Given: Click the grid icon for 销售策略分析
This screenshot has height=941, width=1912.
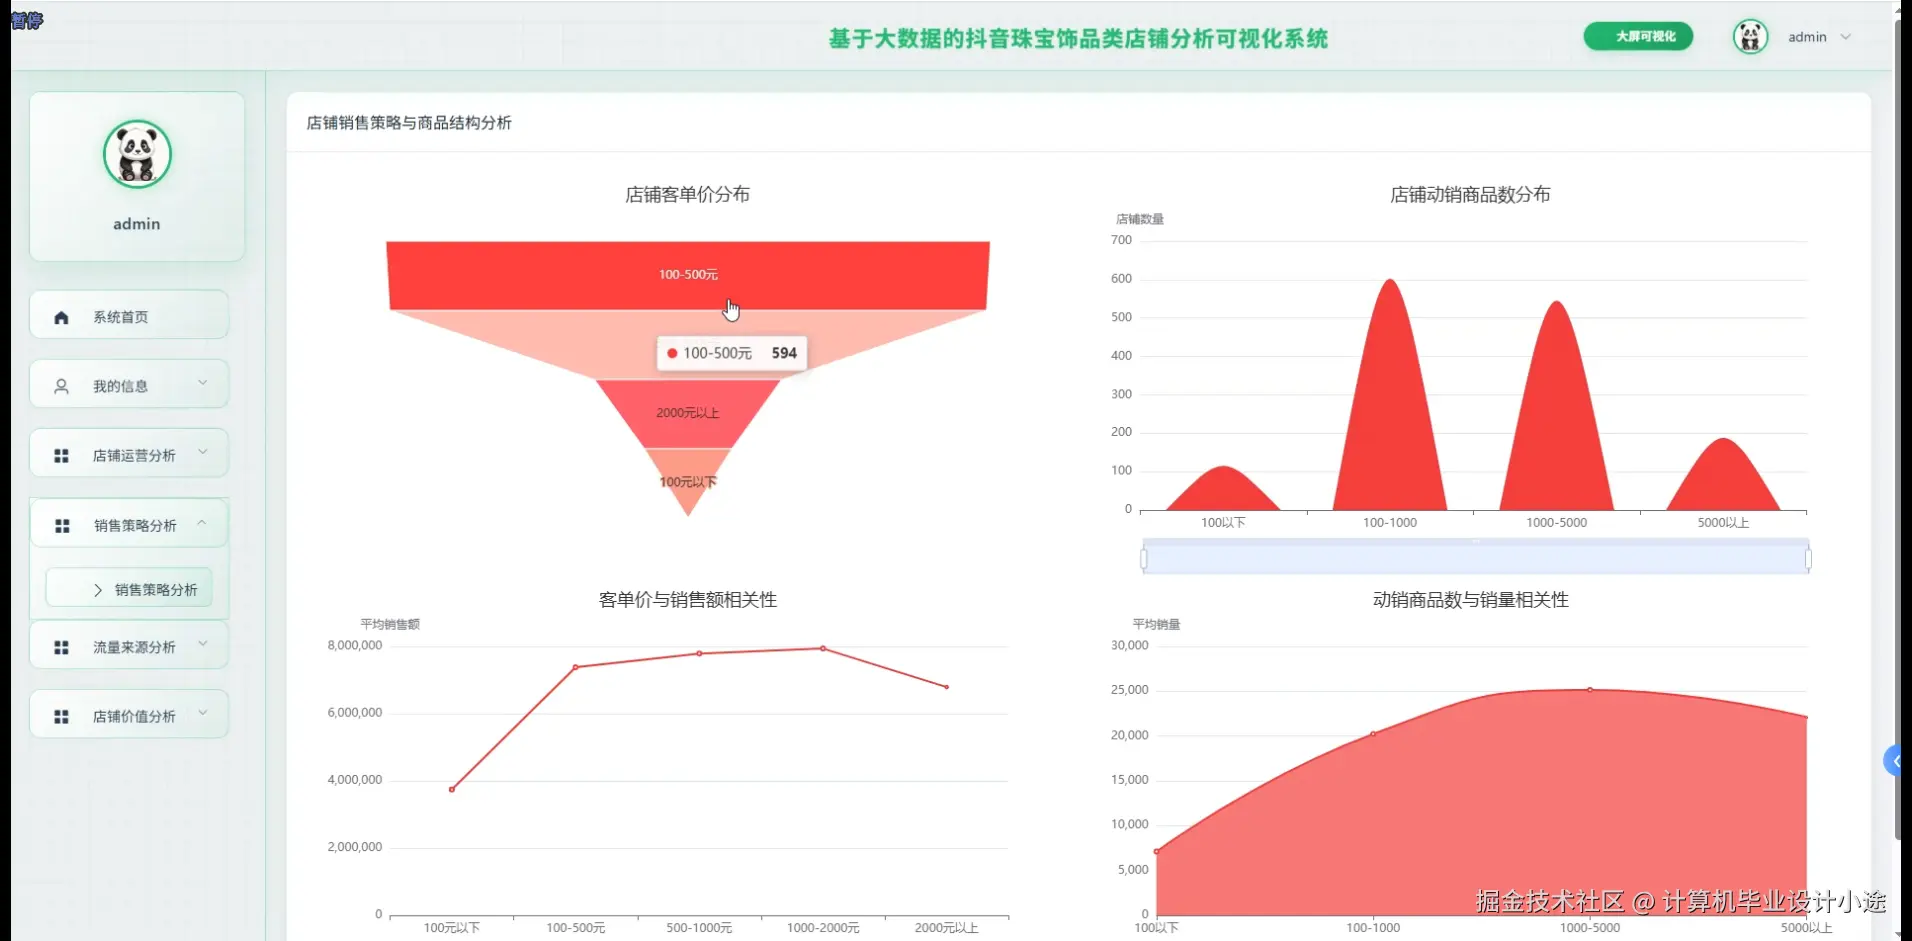Looking at the screenshot, I should pos(61,525).
